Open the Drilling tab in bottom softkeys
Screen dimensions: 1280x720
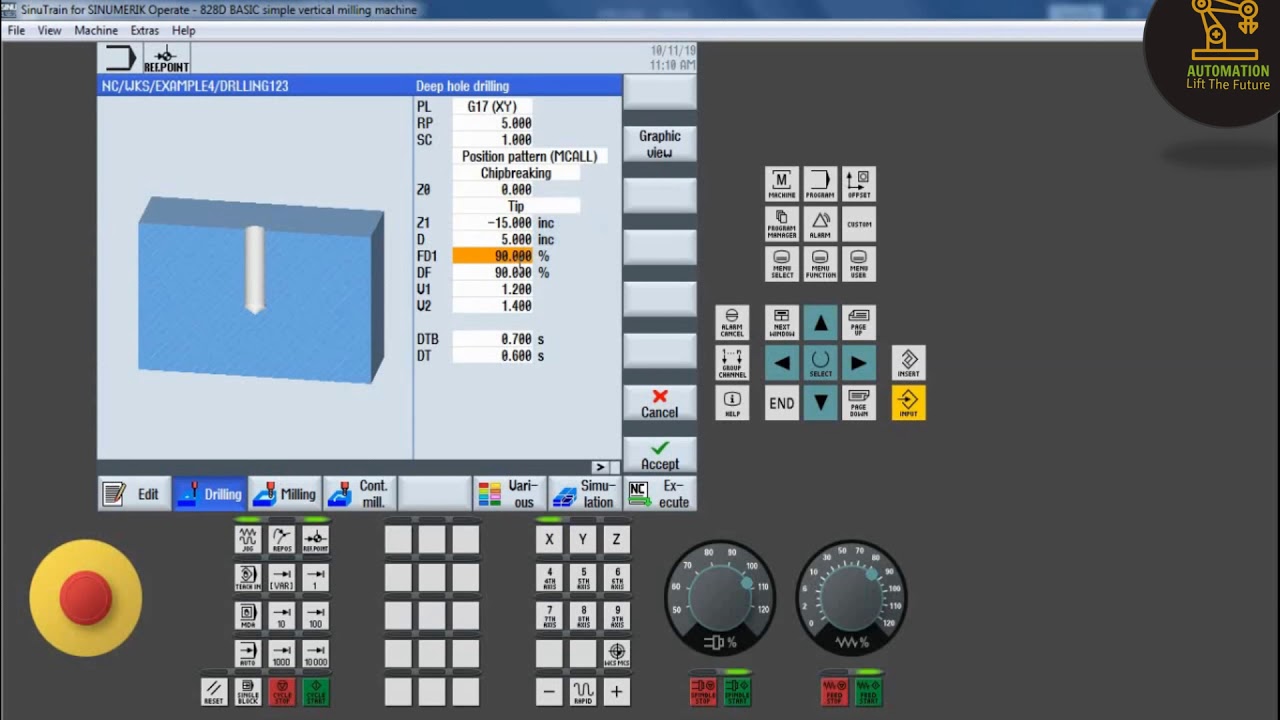[x=210, y=494]
